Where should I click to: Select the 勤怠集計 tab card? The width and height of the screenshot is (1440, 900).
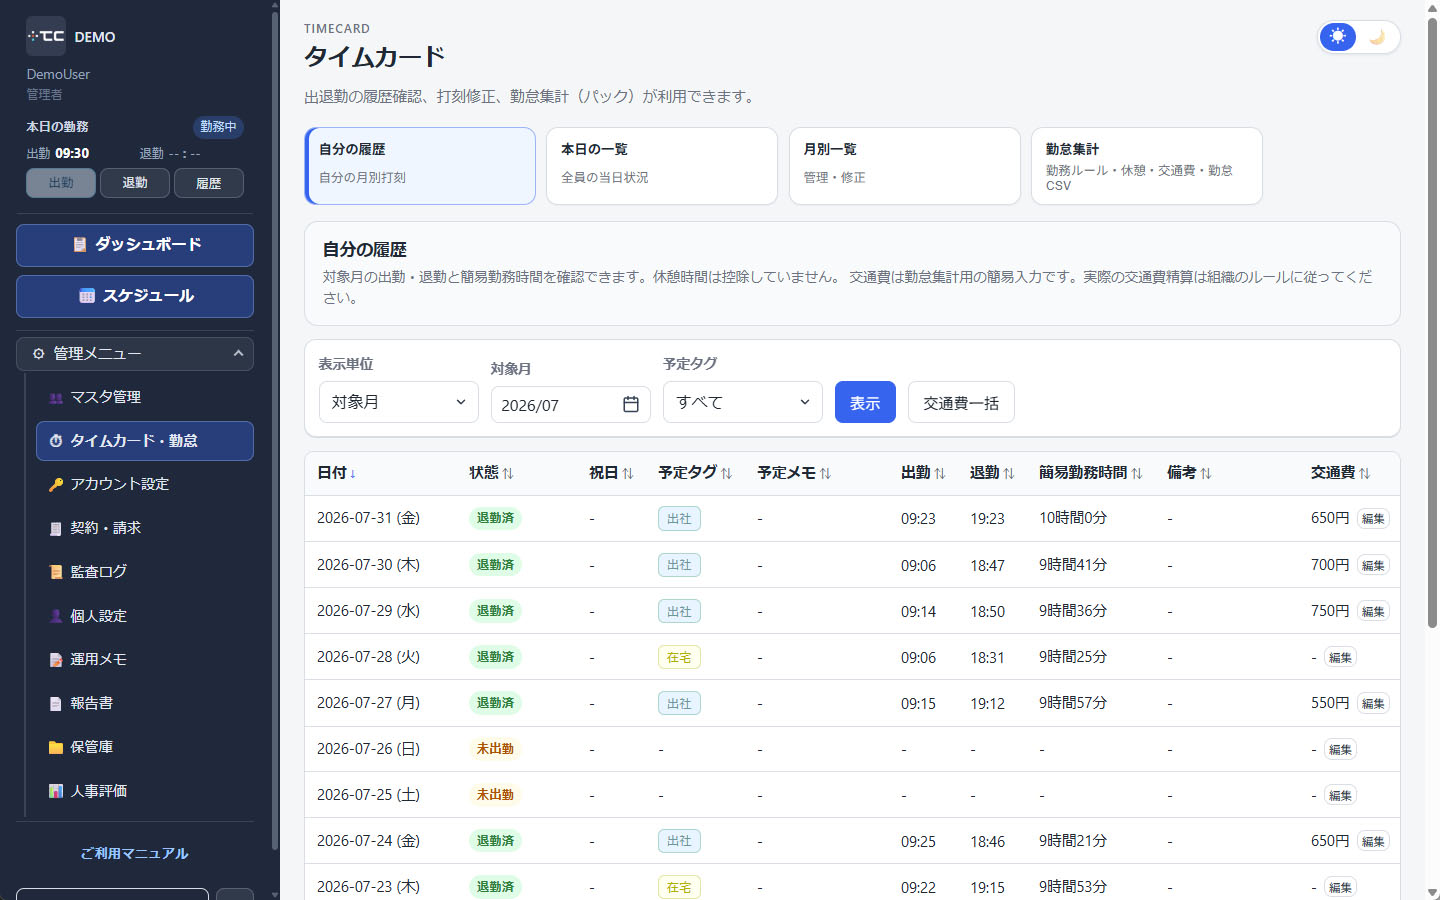point(1147,166)
